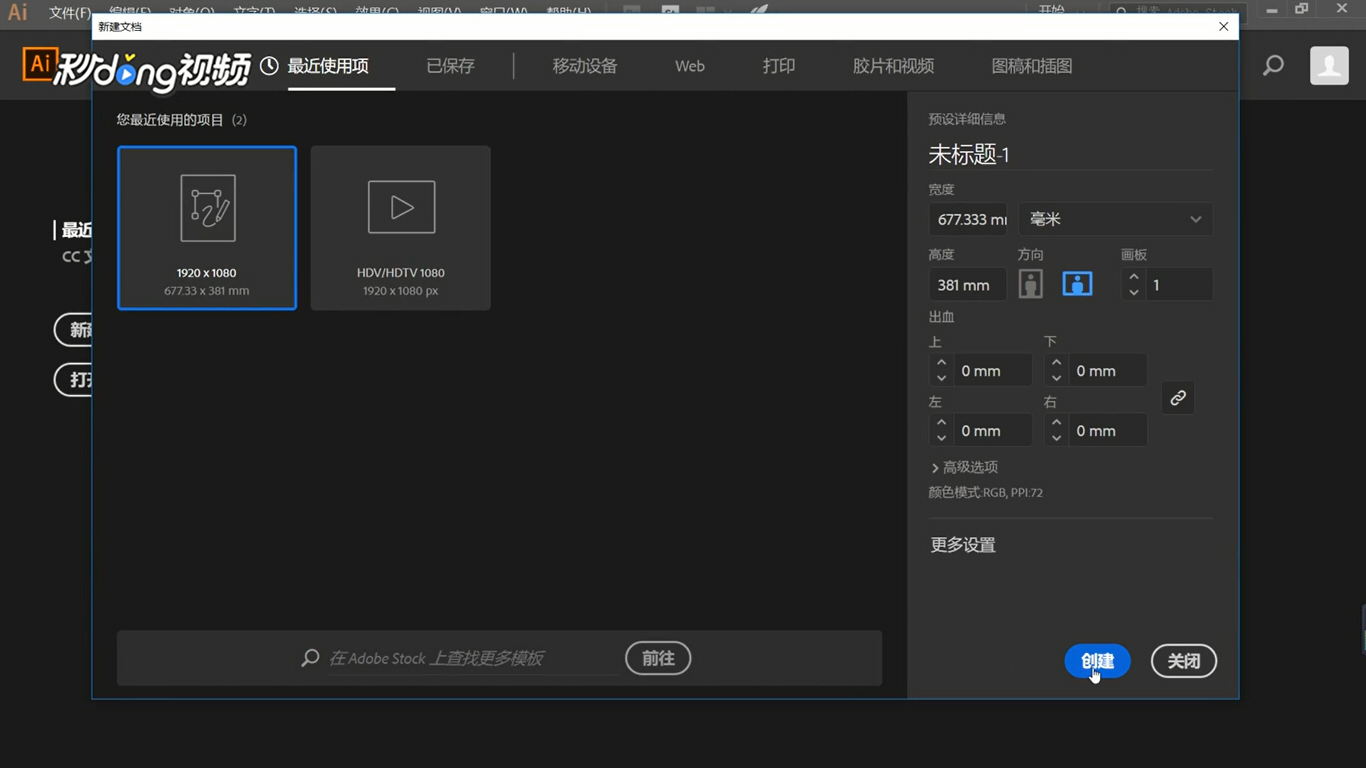Toggle the bleed link chain icon
The image size is (1366, 768).
pos(1178,398)
